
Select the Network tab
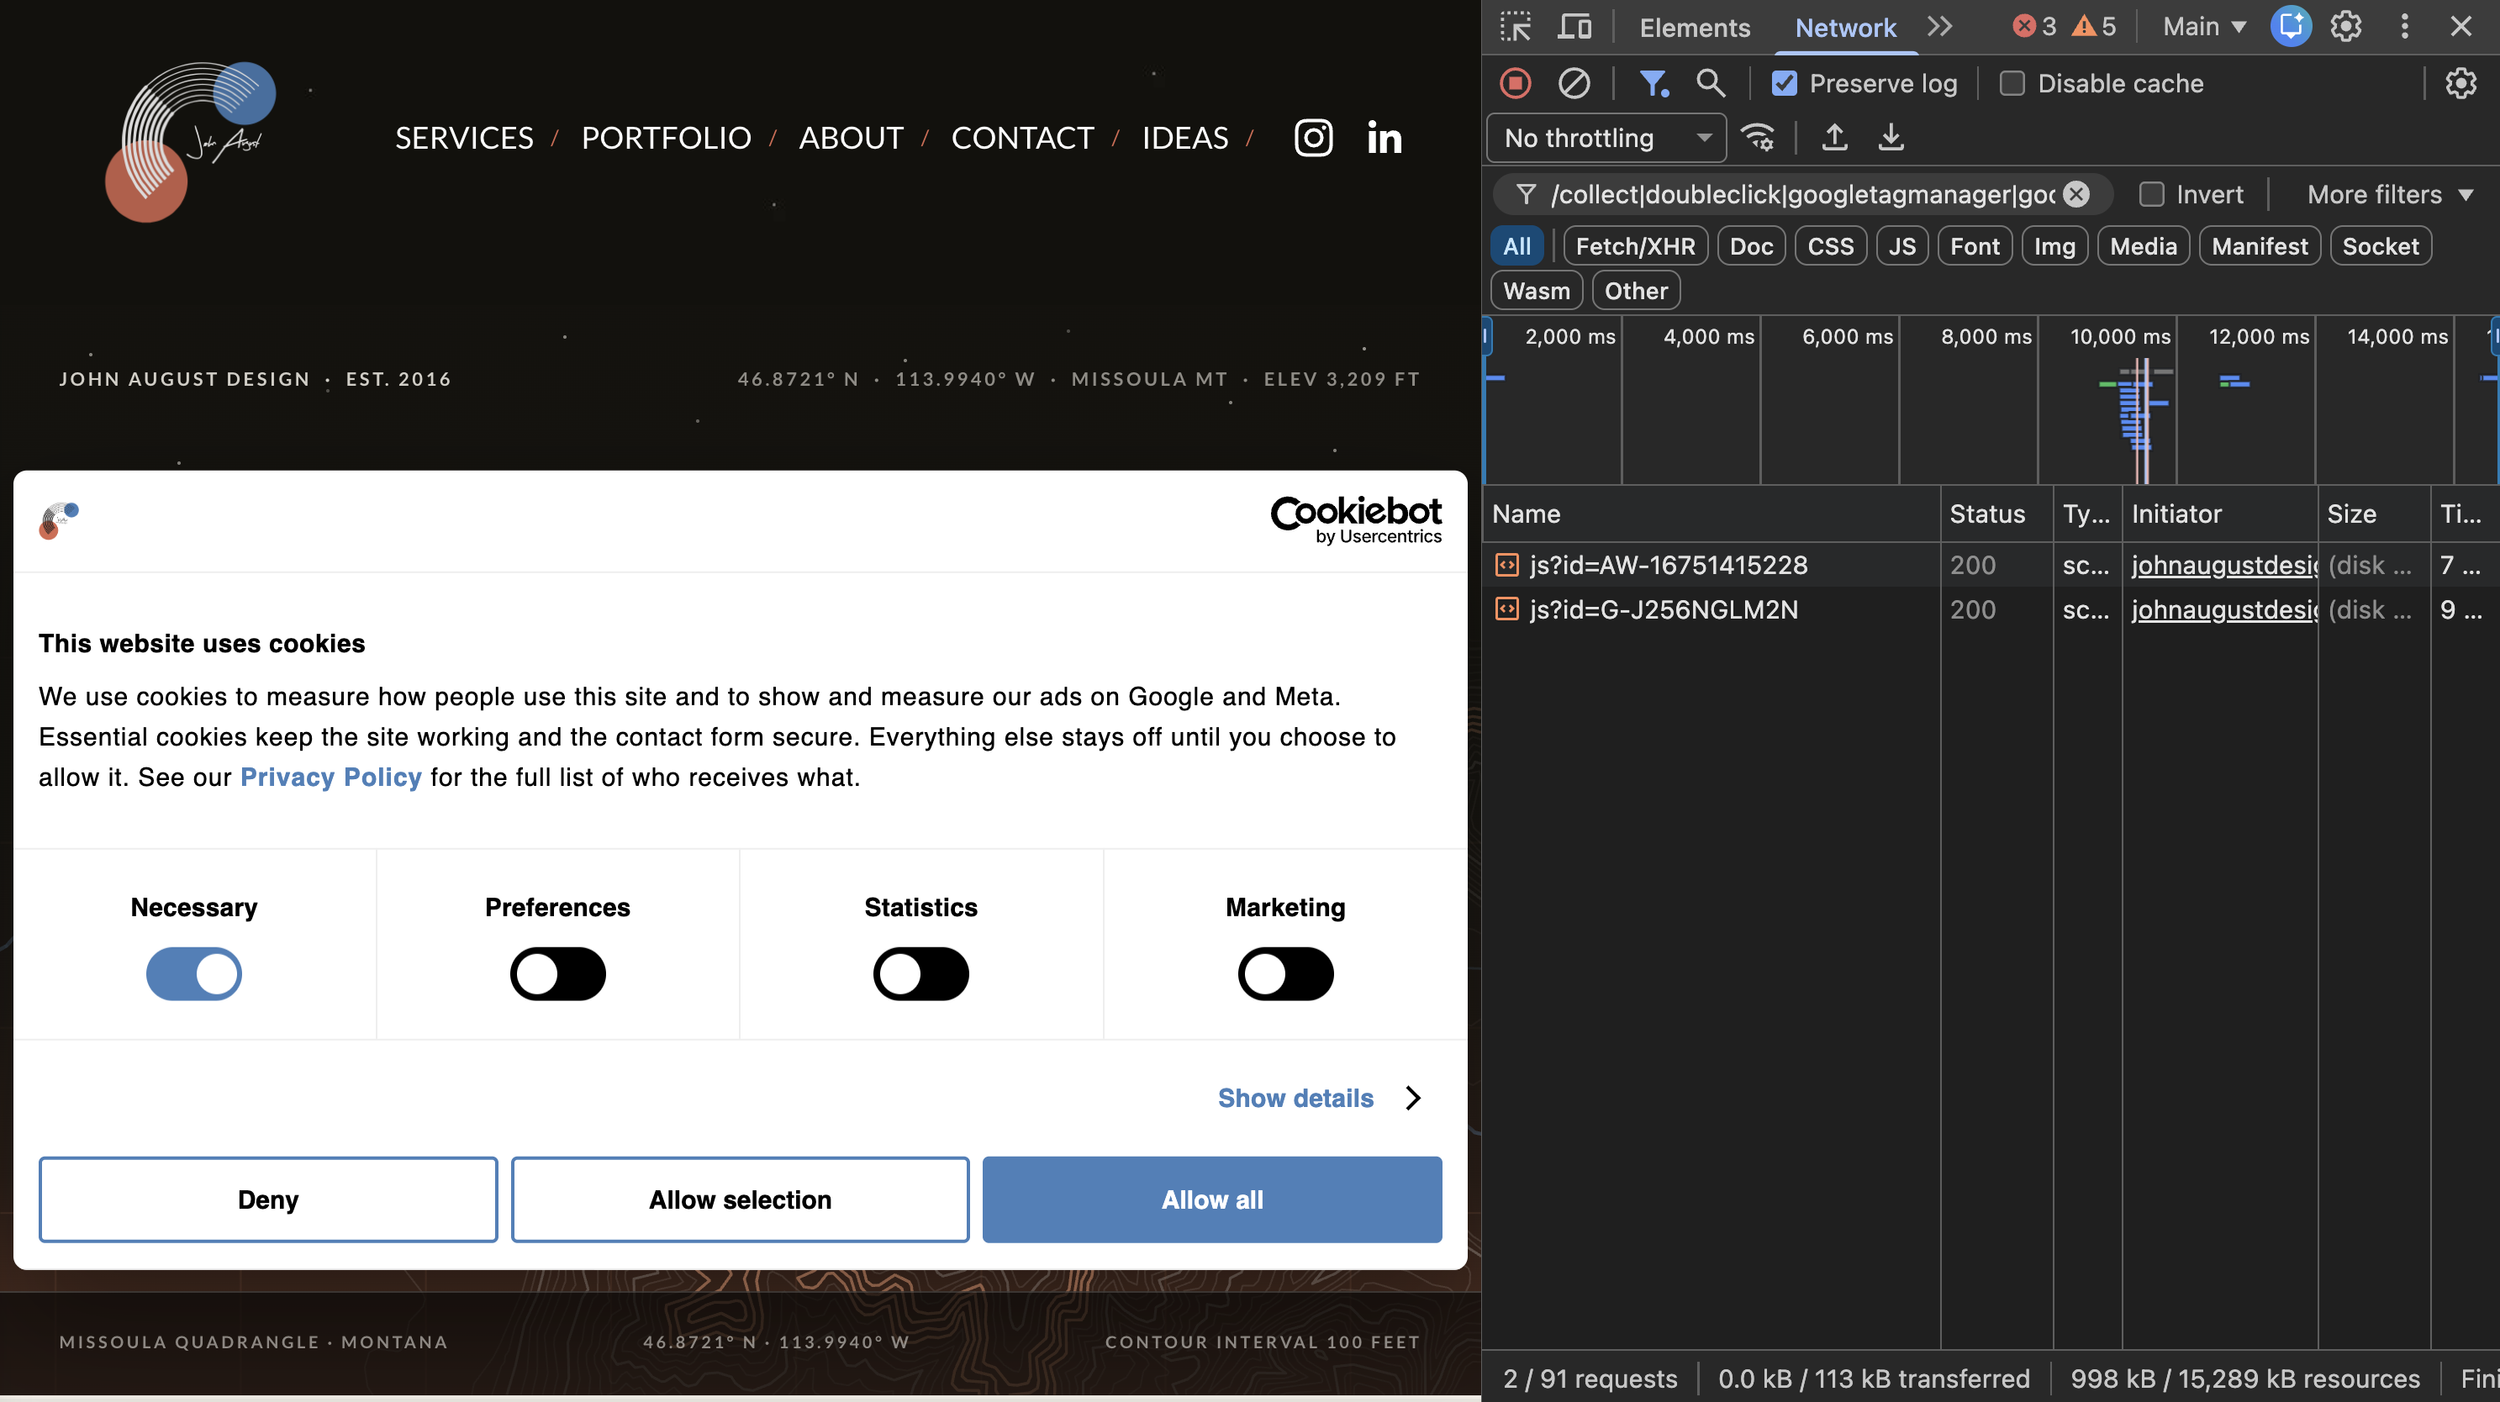point(1845,28)
